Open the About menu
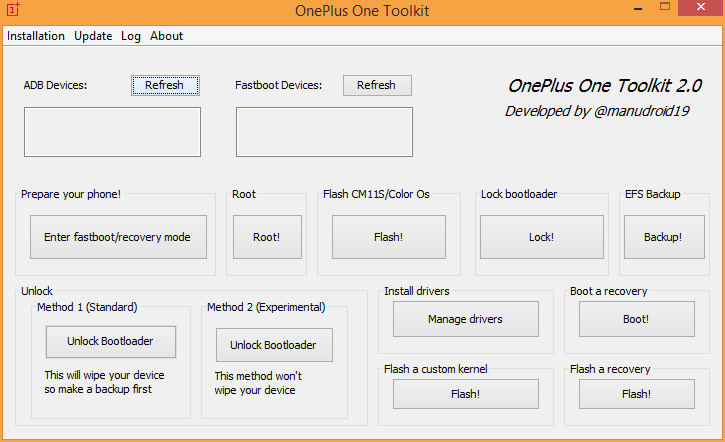 click(x=166, y=36)
